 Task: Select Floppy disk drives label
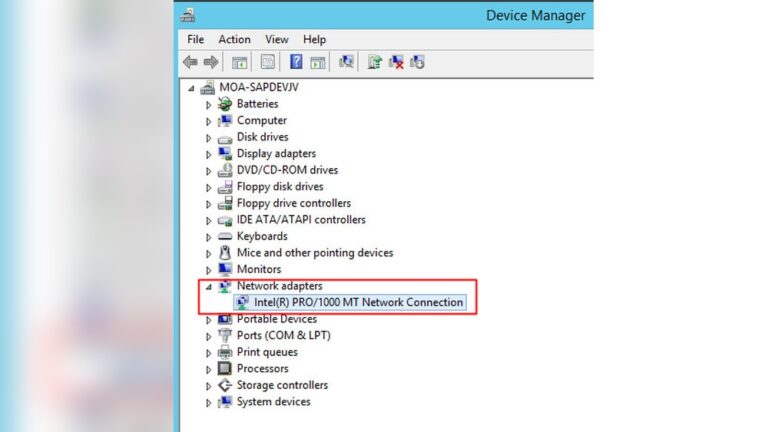click(x=280, y=187)
